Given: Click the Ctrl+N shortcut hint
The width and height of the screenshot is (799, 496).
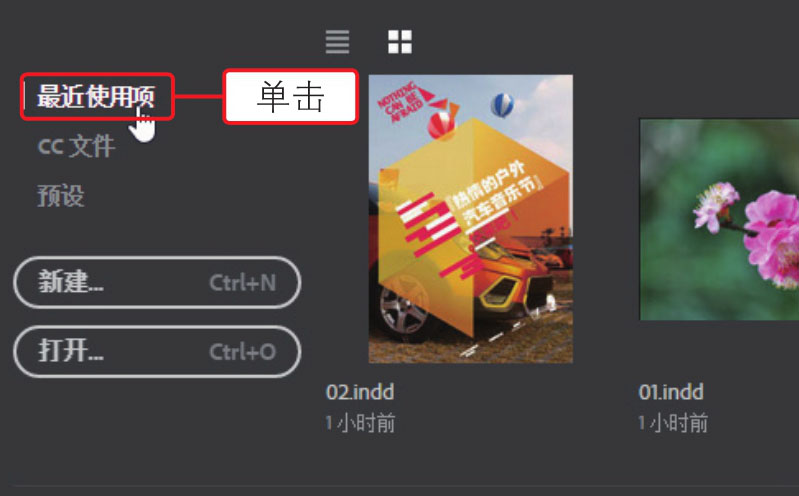Looking at the screenshot, I should point(243,283).
